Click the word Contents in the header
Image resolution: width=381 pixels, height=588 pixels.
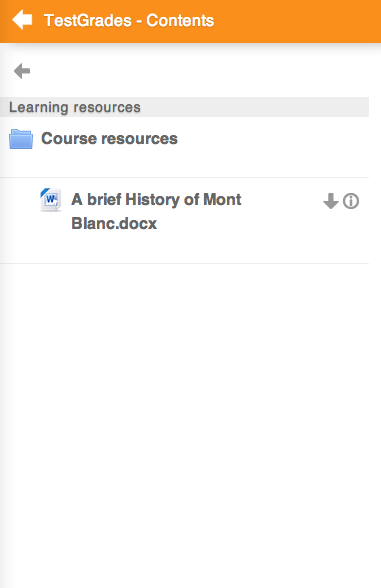tap(180, 21)
